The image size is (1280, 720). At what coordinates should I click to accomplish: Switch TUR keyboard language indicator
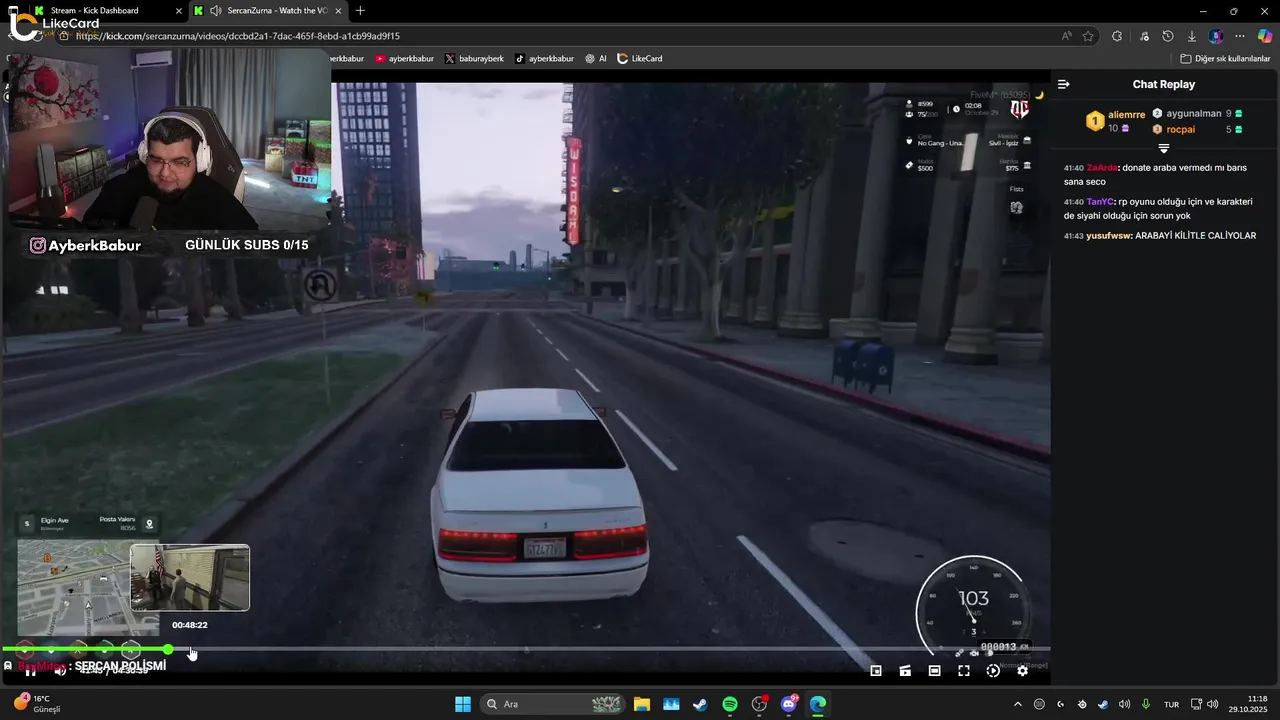pos(1171,704)
